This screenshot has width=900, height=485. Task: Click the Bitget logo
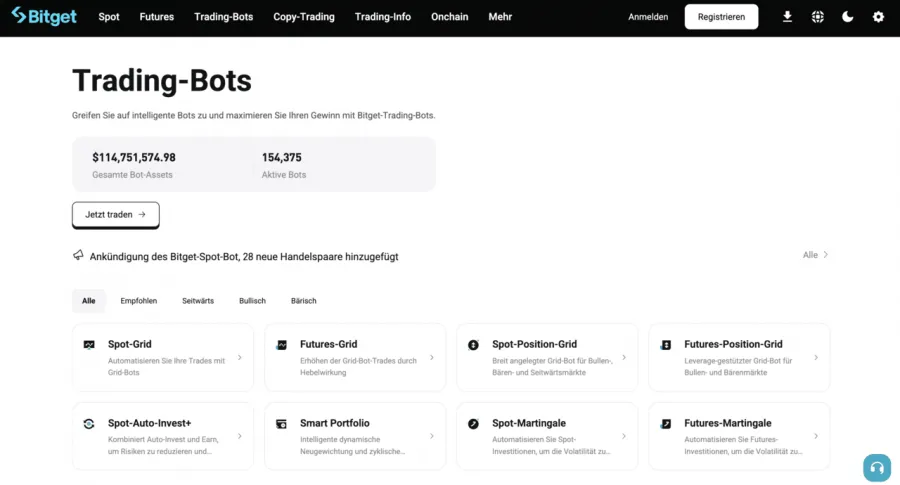coord(44,16)
